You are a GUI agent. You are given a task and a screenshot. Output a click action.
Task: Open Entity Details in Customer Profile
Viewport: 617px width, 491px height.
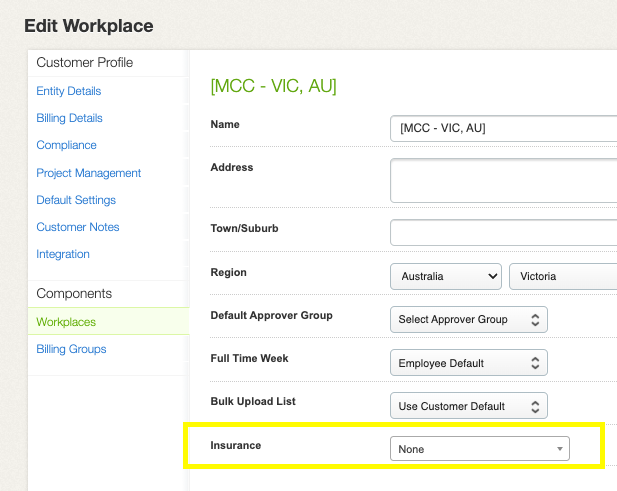(68, 91)
